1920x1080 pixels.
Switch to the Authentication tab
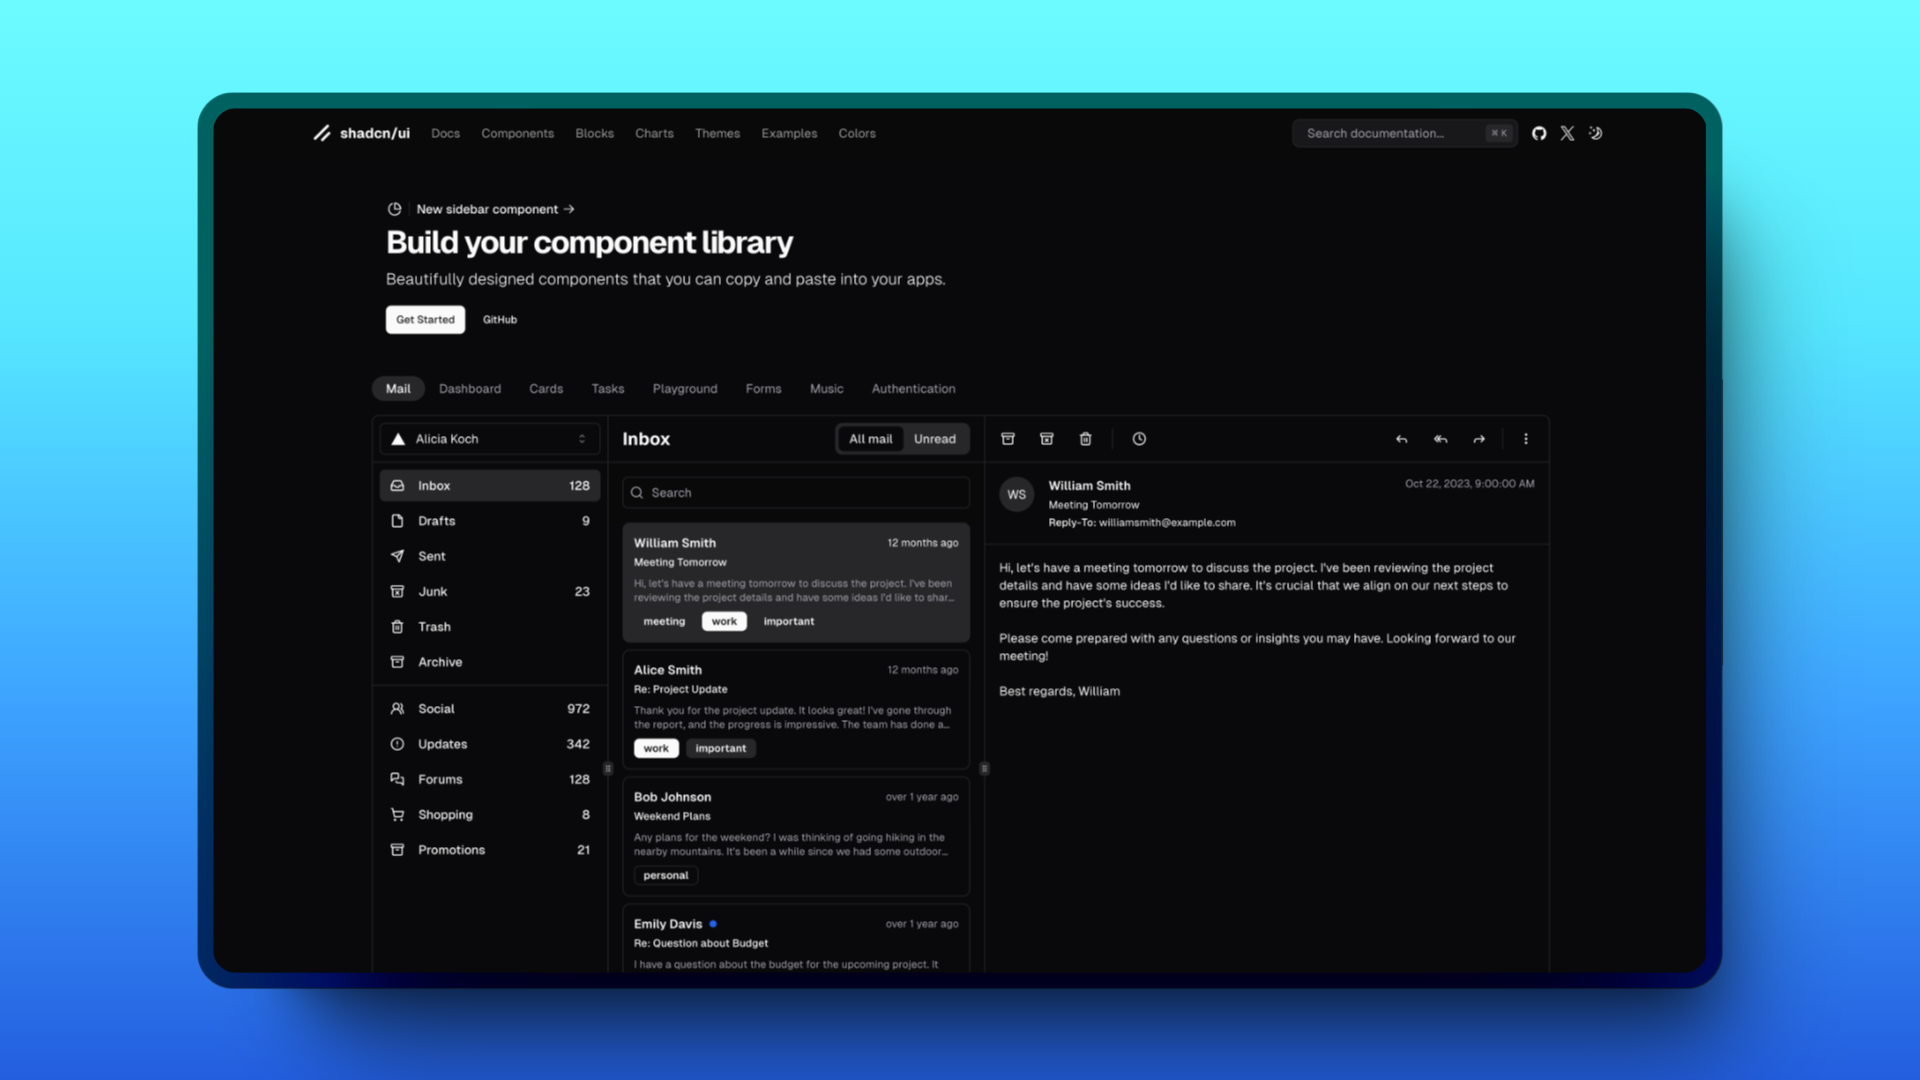[x=913, y=388]
